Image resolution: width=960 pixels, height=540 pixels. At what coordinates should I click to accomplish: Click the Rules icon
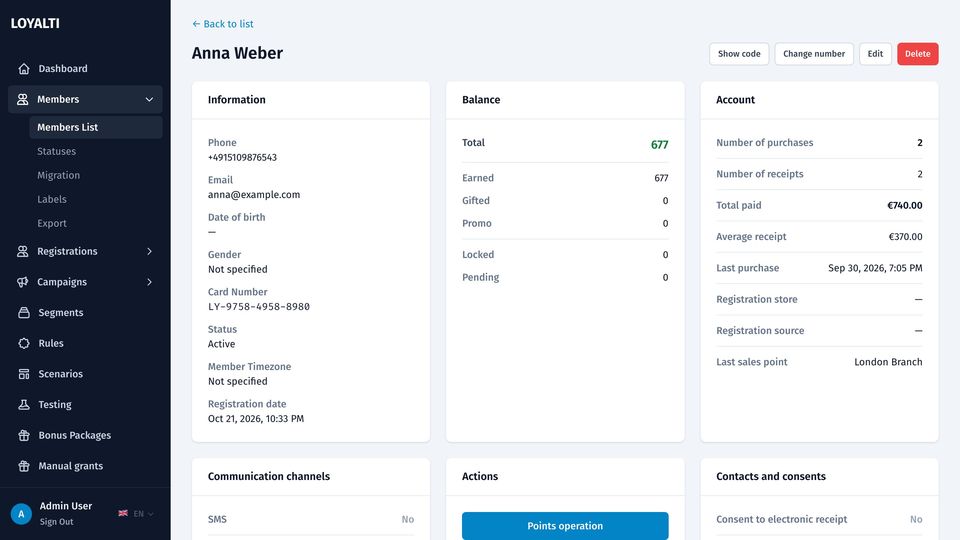tap(24, 343)
